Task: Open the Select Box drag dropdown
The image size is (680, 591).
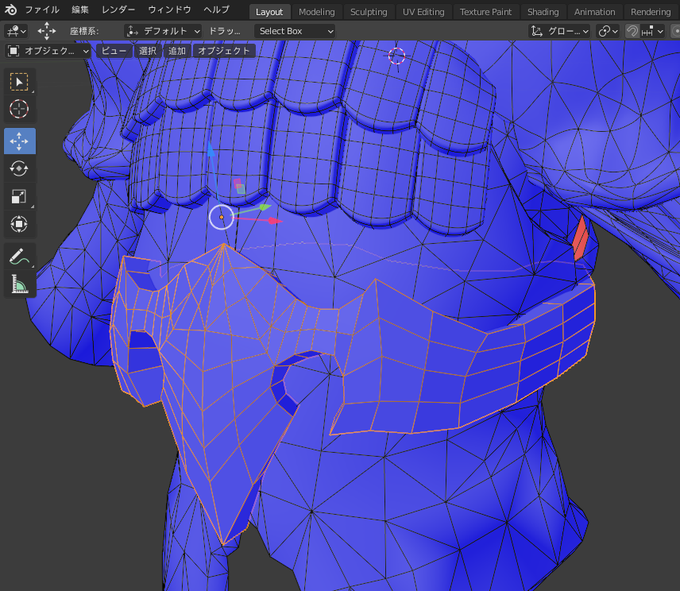Action: (x=294, y=31)
